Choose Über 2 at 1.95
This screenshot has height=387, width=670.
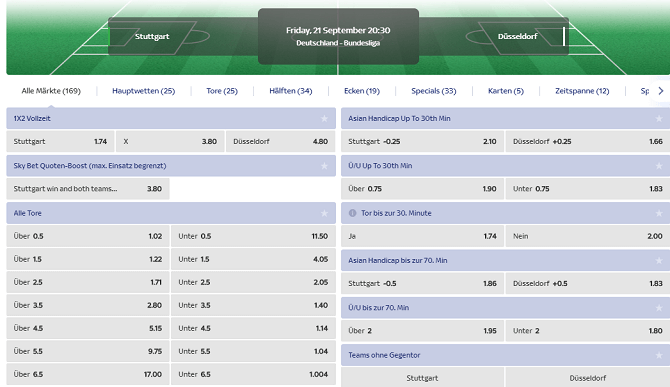[x=422, y=331]
